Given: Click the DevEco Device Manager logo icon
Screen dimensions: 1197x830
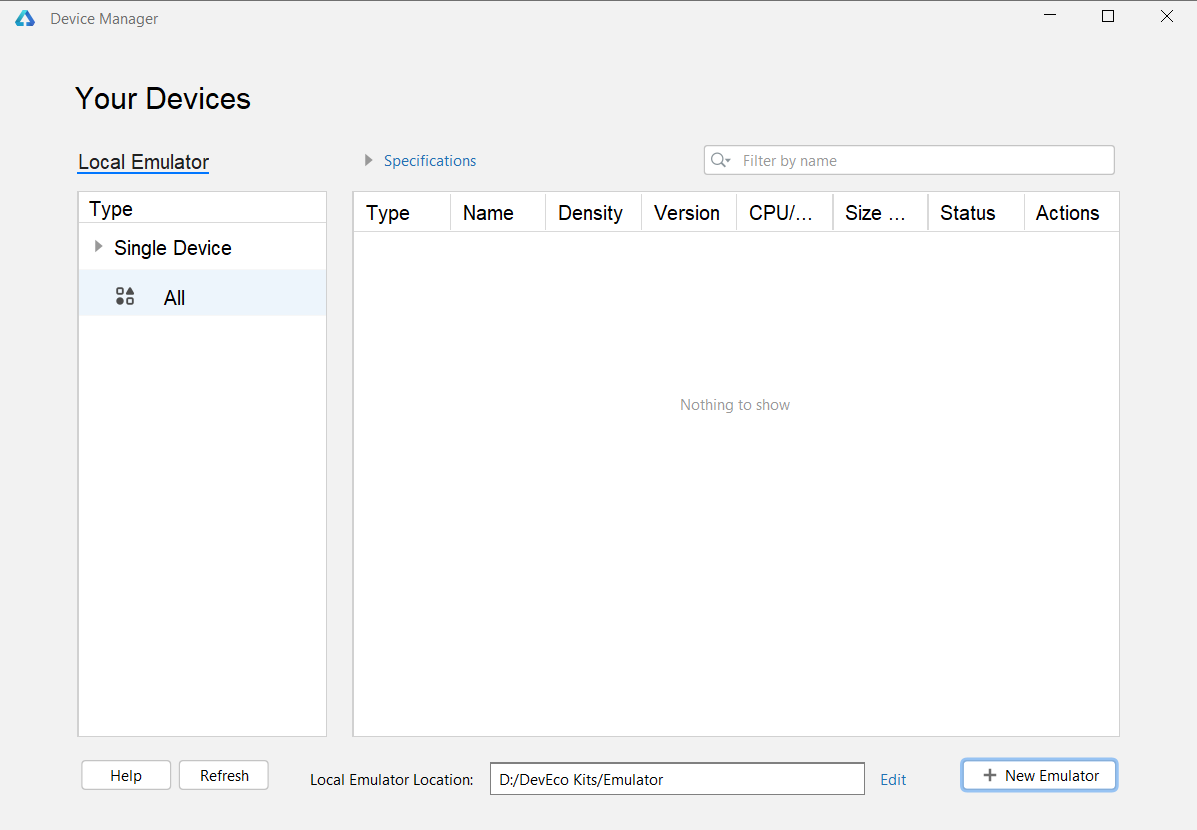Looking at the screenshot, I should pyautogui.click(x=25, y=18).
